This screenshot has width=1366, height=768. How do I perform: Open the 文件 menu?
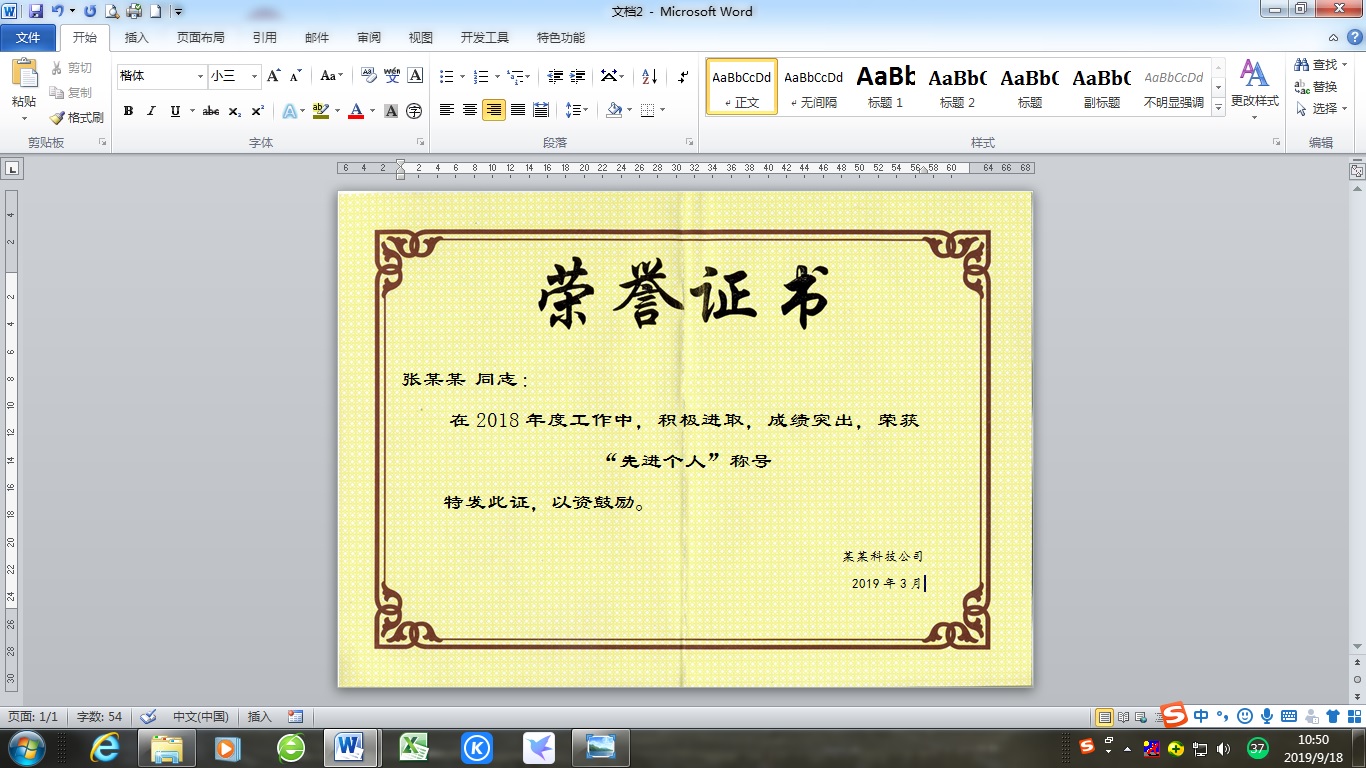click(29, 37)
